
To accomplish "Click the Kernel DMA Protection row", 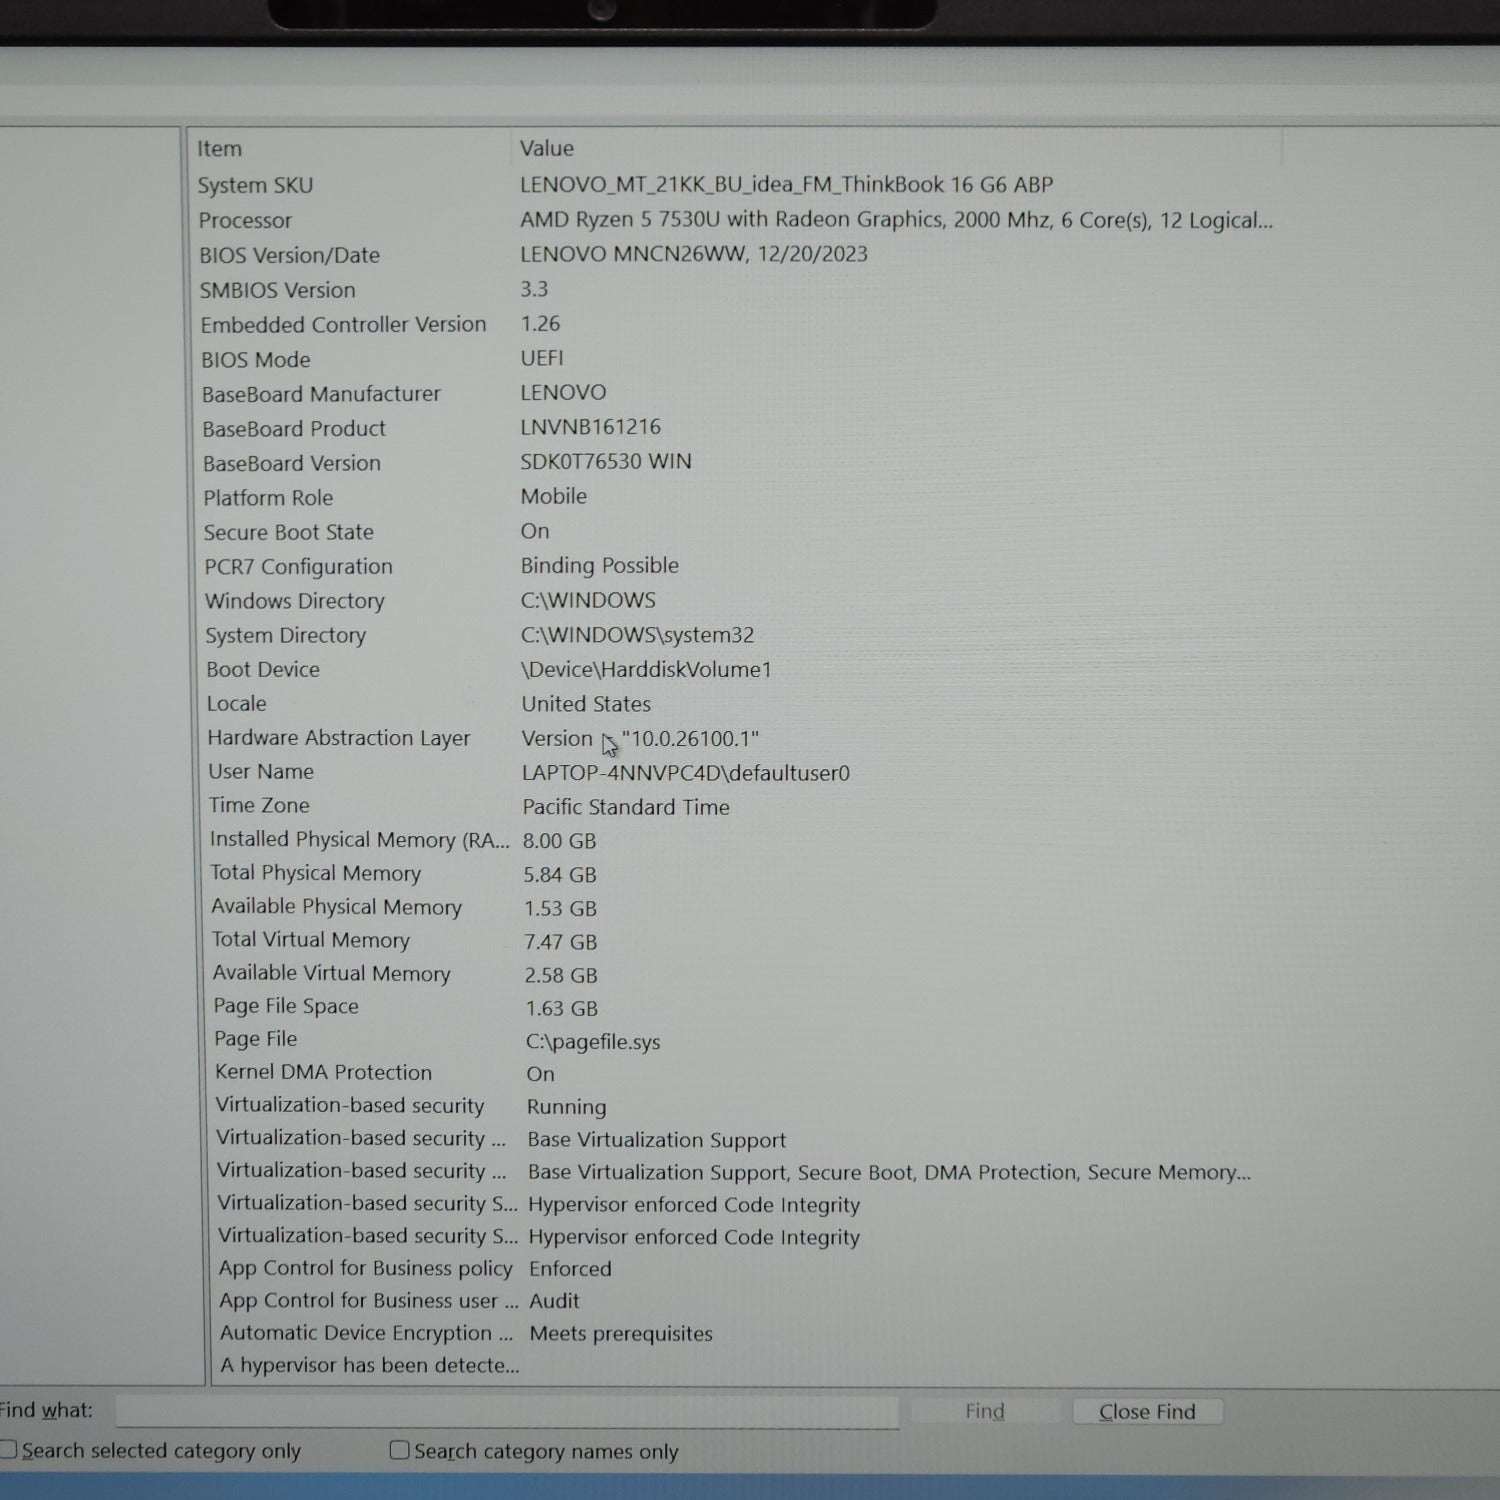I will tap(323, 1073).
